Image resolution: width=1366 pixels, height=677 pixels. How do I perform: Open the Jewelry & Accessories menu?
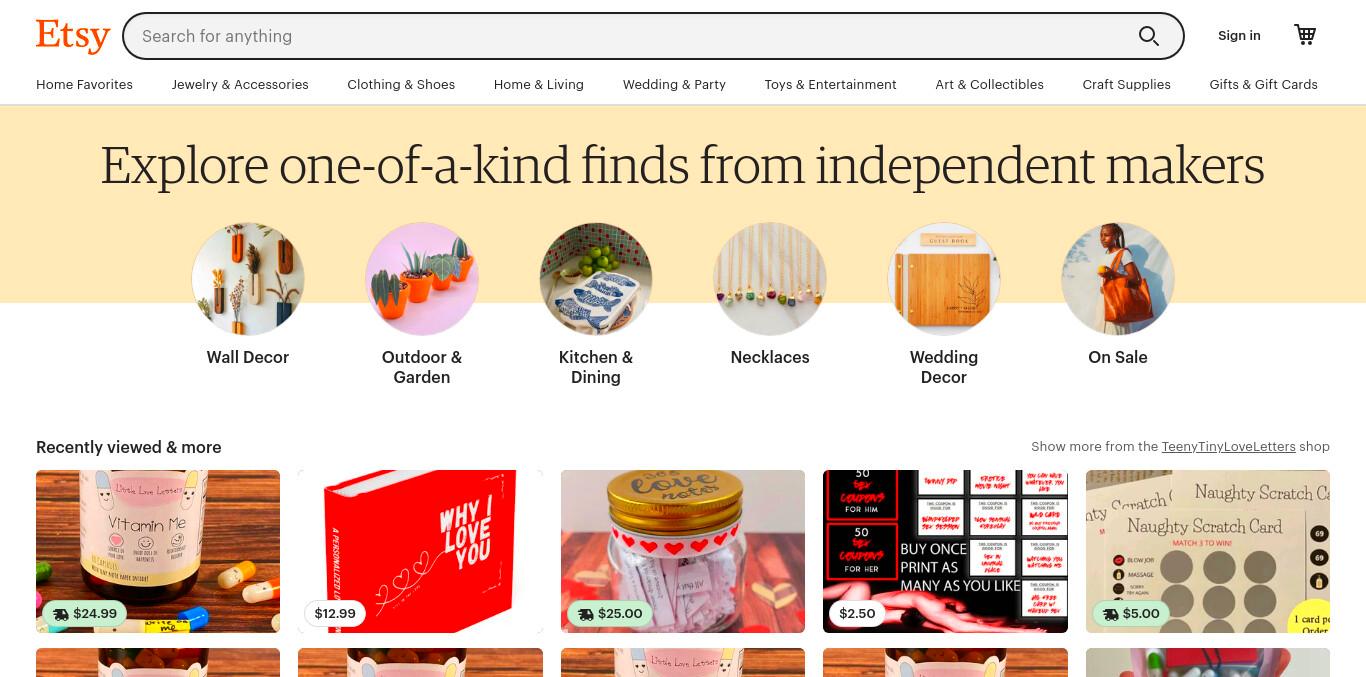coord(240,85)
